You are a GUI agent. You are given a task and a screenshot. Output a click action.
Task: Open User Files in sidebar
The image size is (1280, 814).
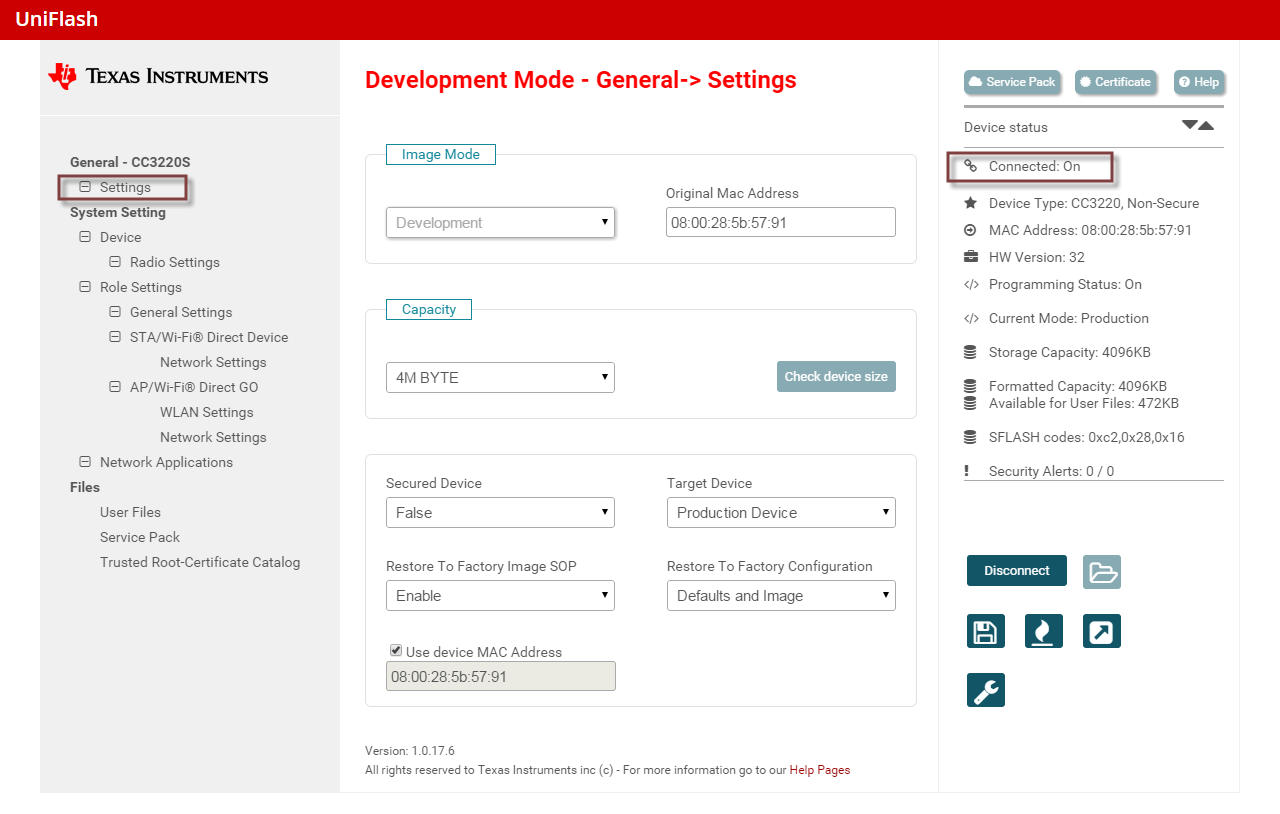(130, 512)
